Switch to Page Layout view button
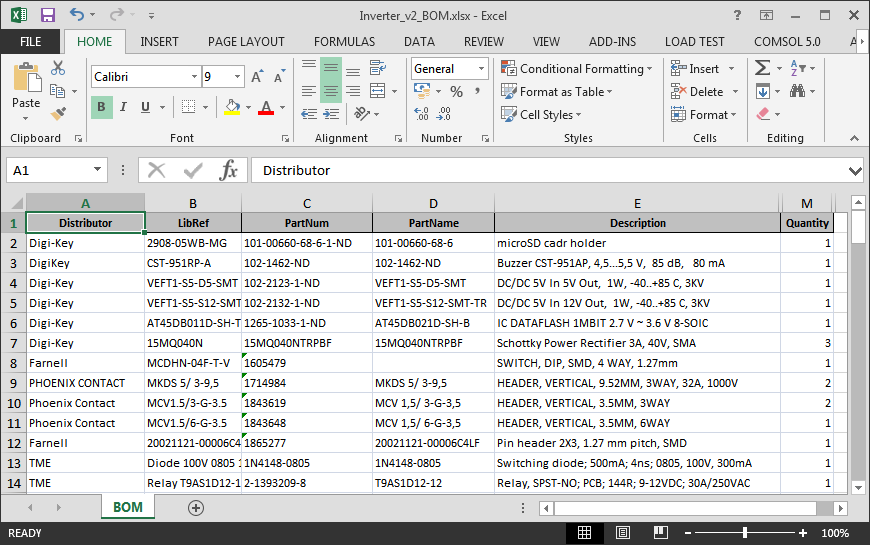 [623, 533]
